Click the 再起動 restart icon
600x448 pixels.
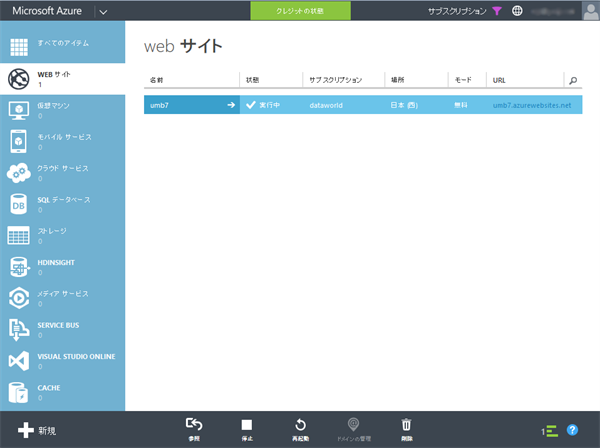pyautogui.click(x=300, y=425)
